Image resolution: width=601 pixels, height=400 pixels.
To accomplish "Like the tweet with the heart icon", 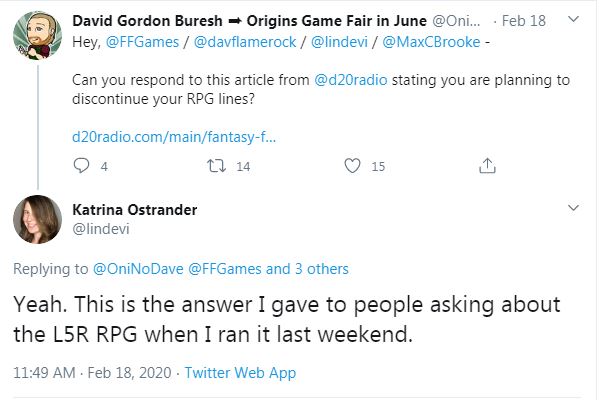I will [x=352, y=166].
